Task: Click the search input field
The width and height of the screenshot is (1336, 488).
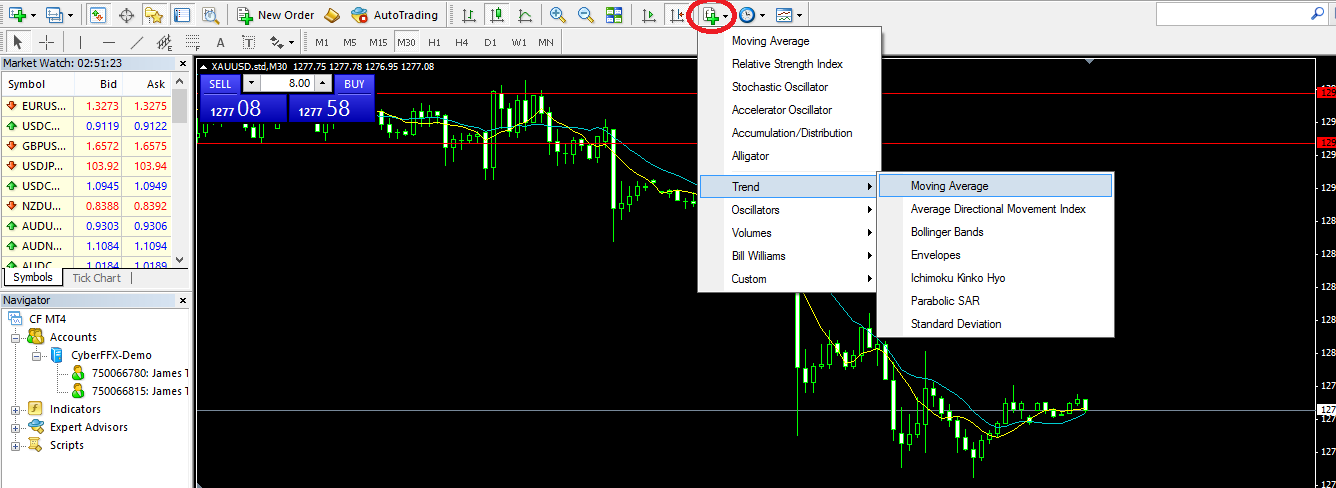Action: click(x=1233, y=14)
